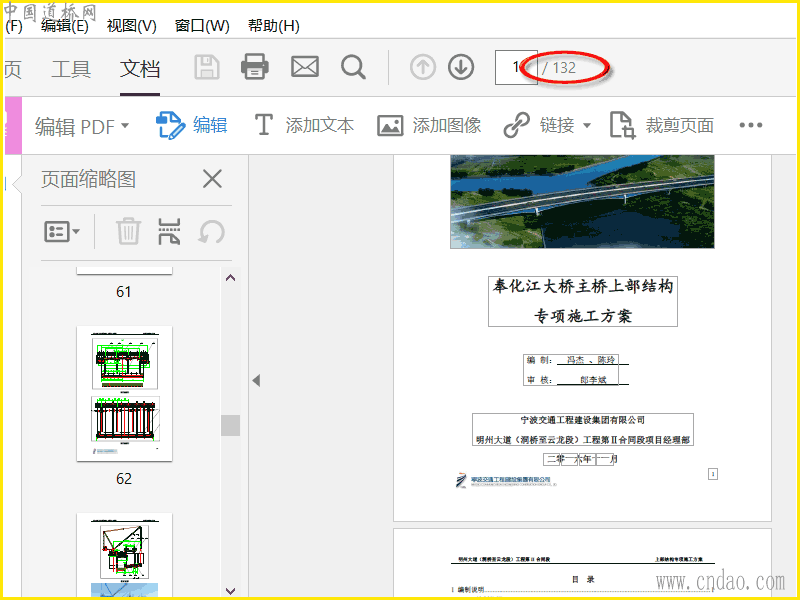Click thumbnail scrollbar up arrow
This screenshot has height=600, width=800.
(231, 278)
